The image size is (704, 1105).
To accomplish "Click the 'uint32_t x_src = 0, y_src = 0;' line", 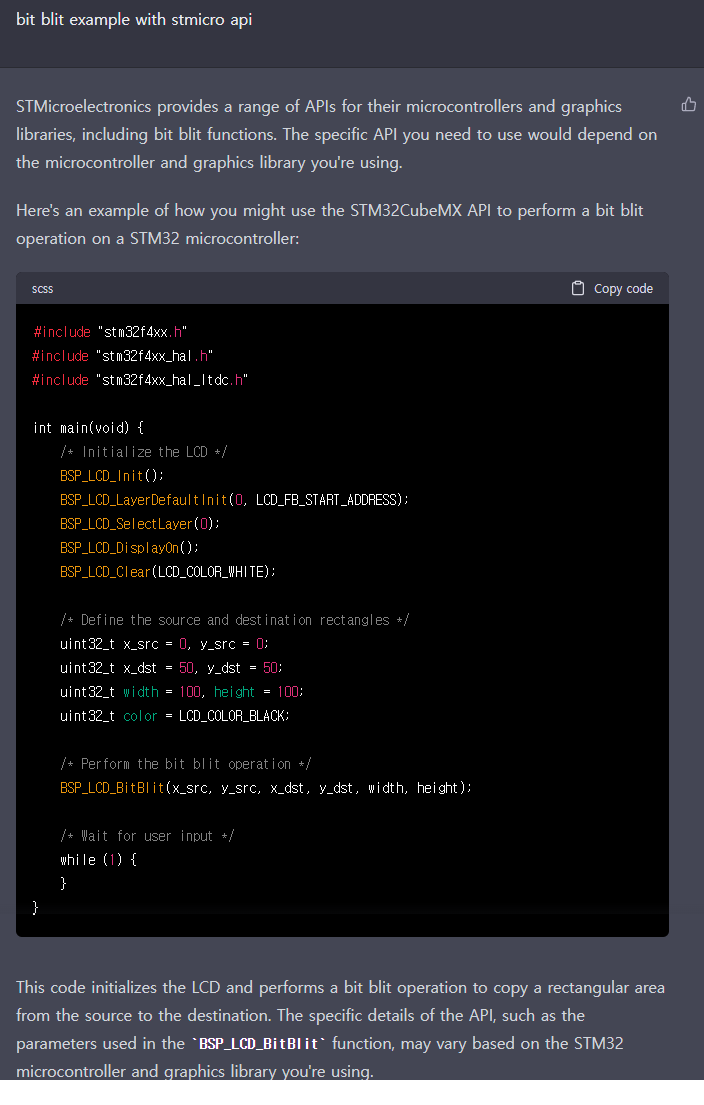I will (x=164, y=644).
